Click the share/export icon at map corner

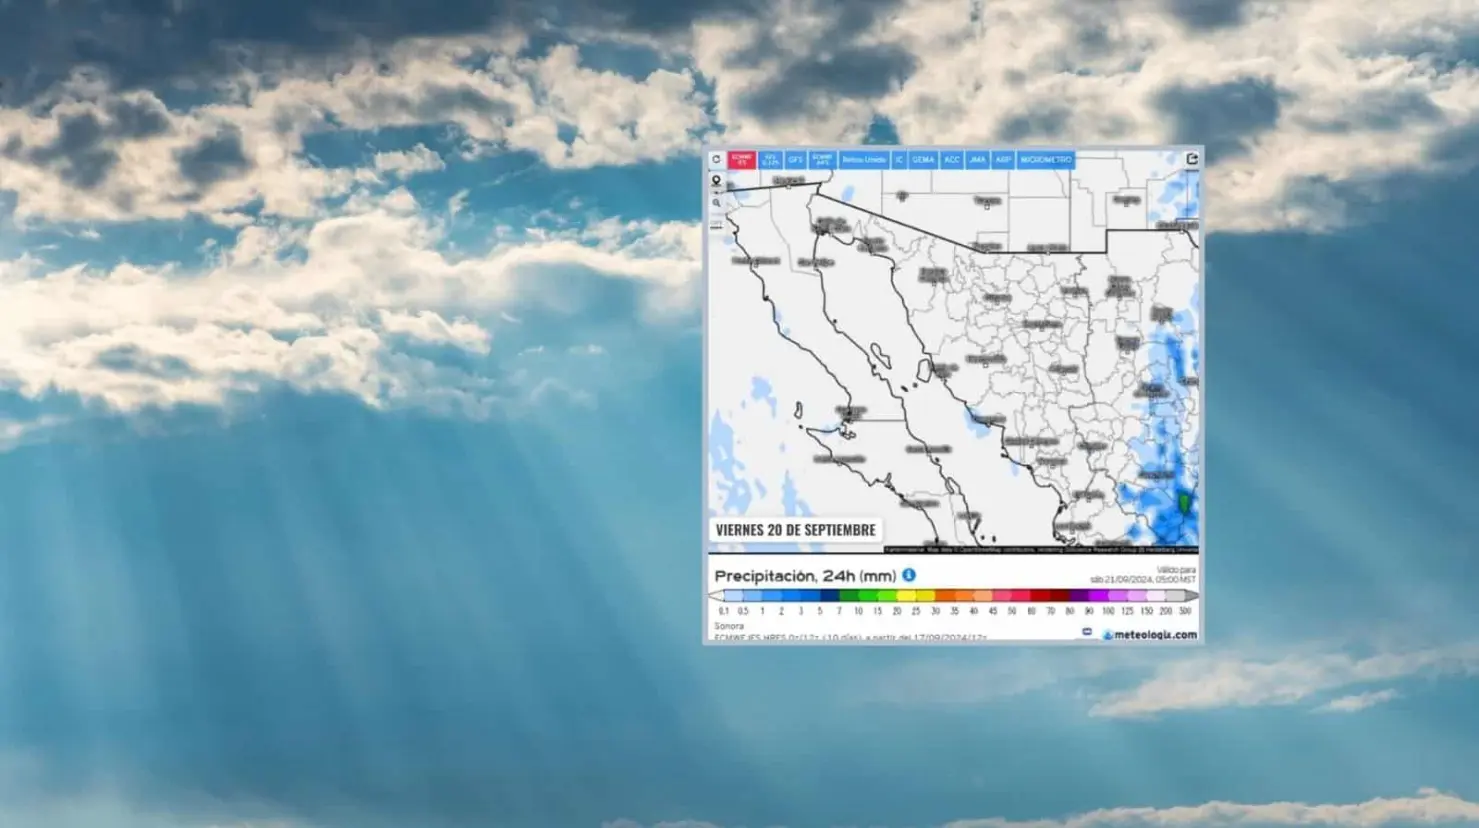point(1192,159)
